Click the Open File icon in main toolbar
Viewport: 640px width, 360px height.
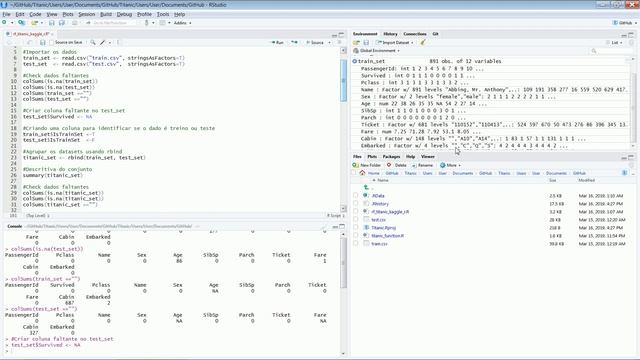click(35, 23)
